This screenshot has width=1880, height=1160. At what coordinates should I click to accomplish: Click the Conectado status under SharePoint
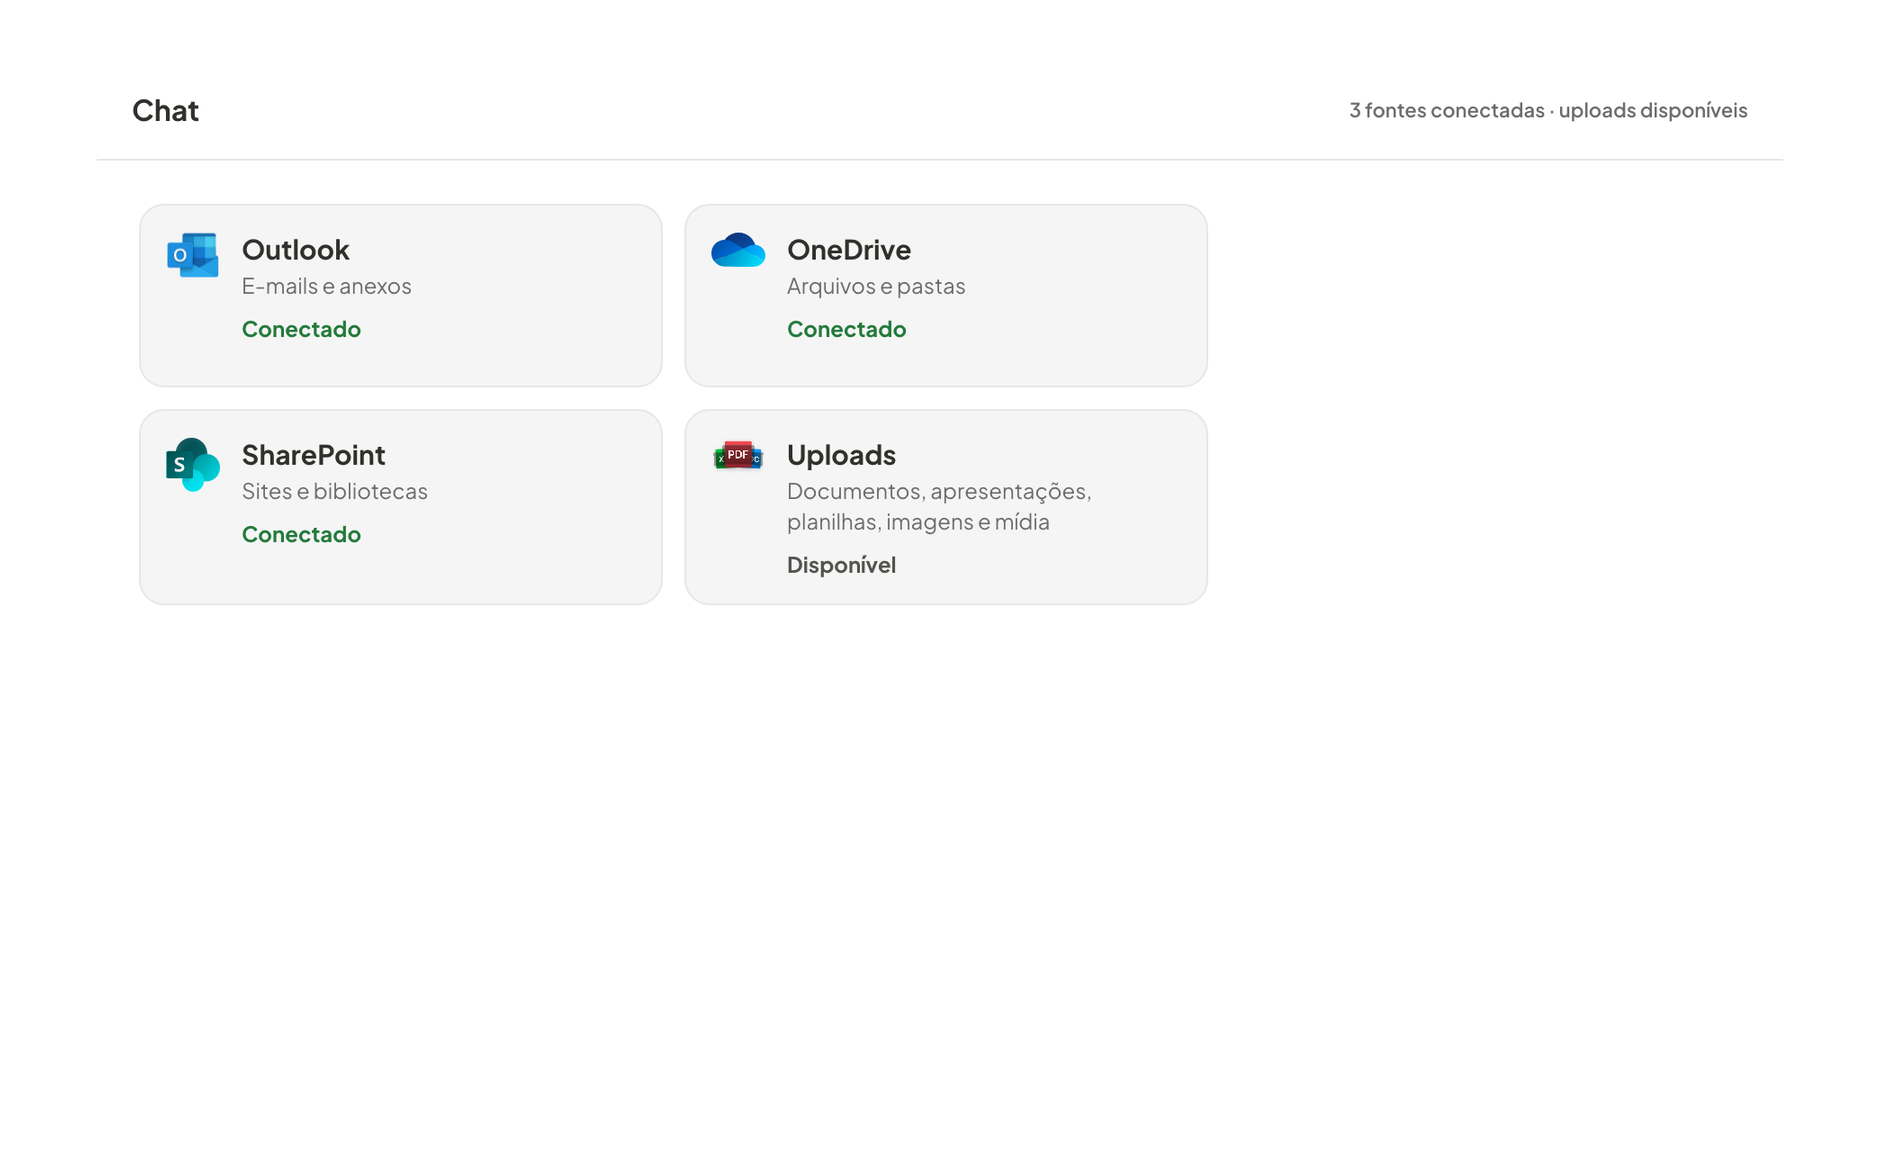click(x=301, y=534)
